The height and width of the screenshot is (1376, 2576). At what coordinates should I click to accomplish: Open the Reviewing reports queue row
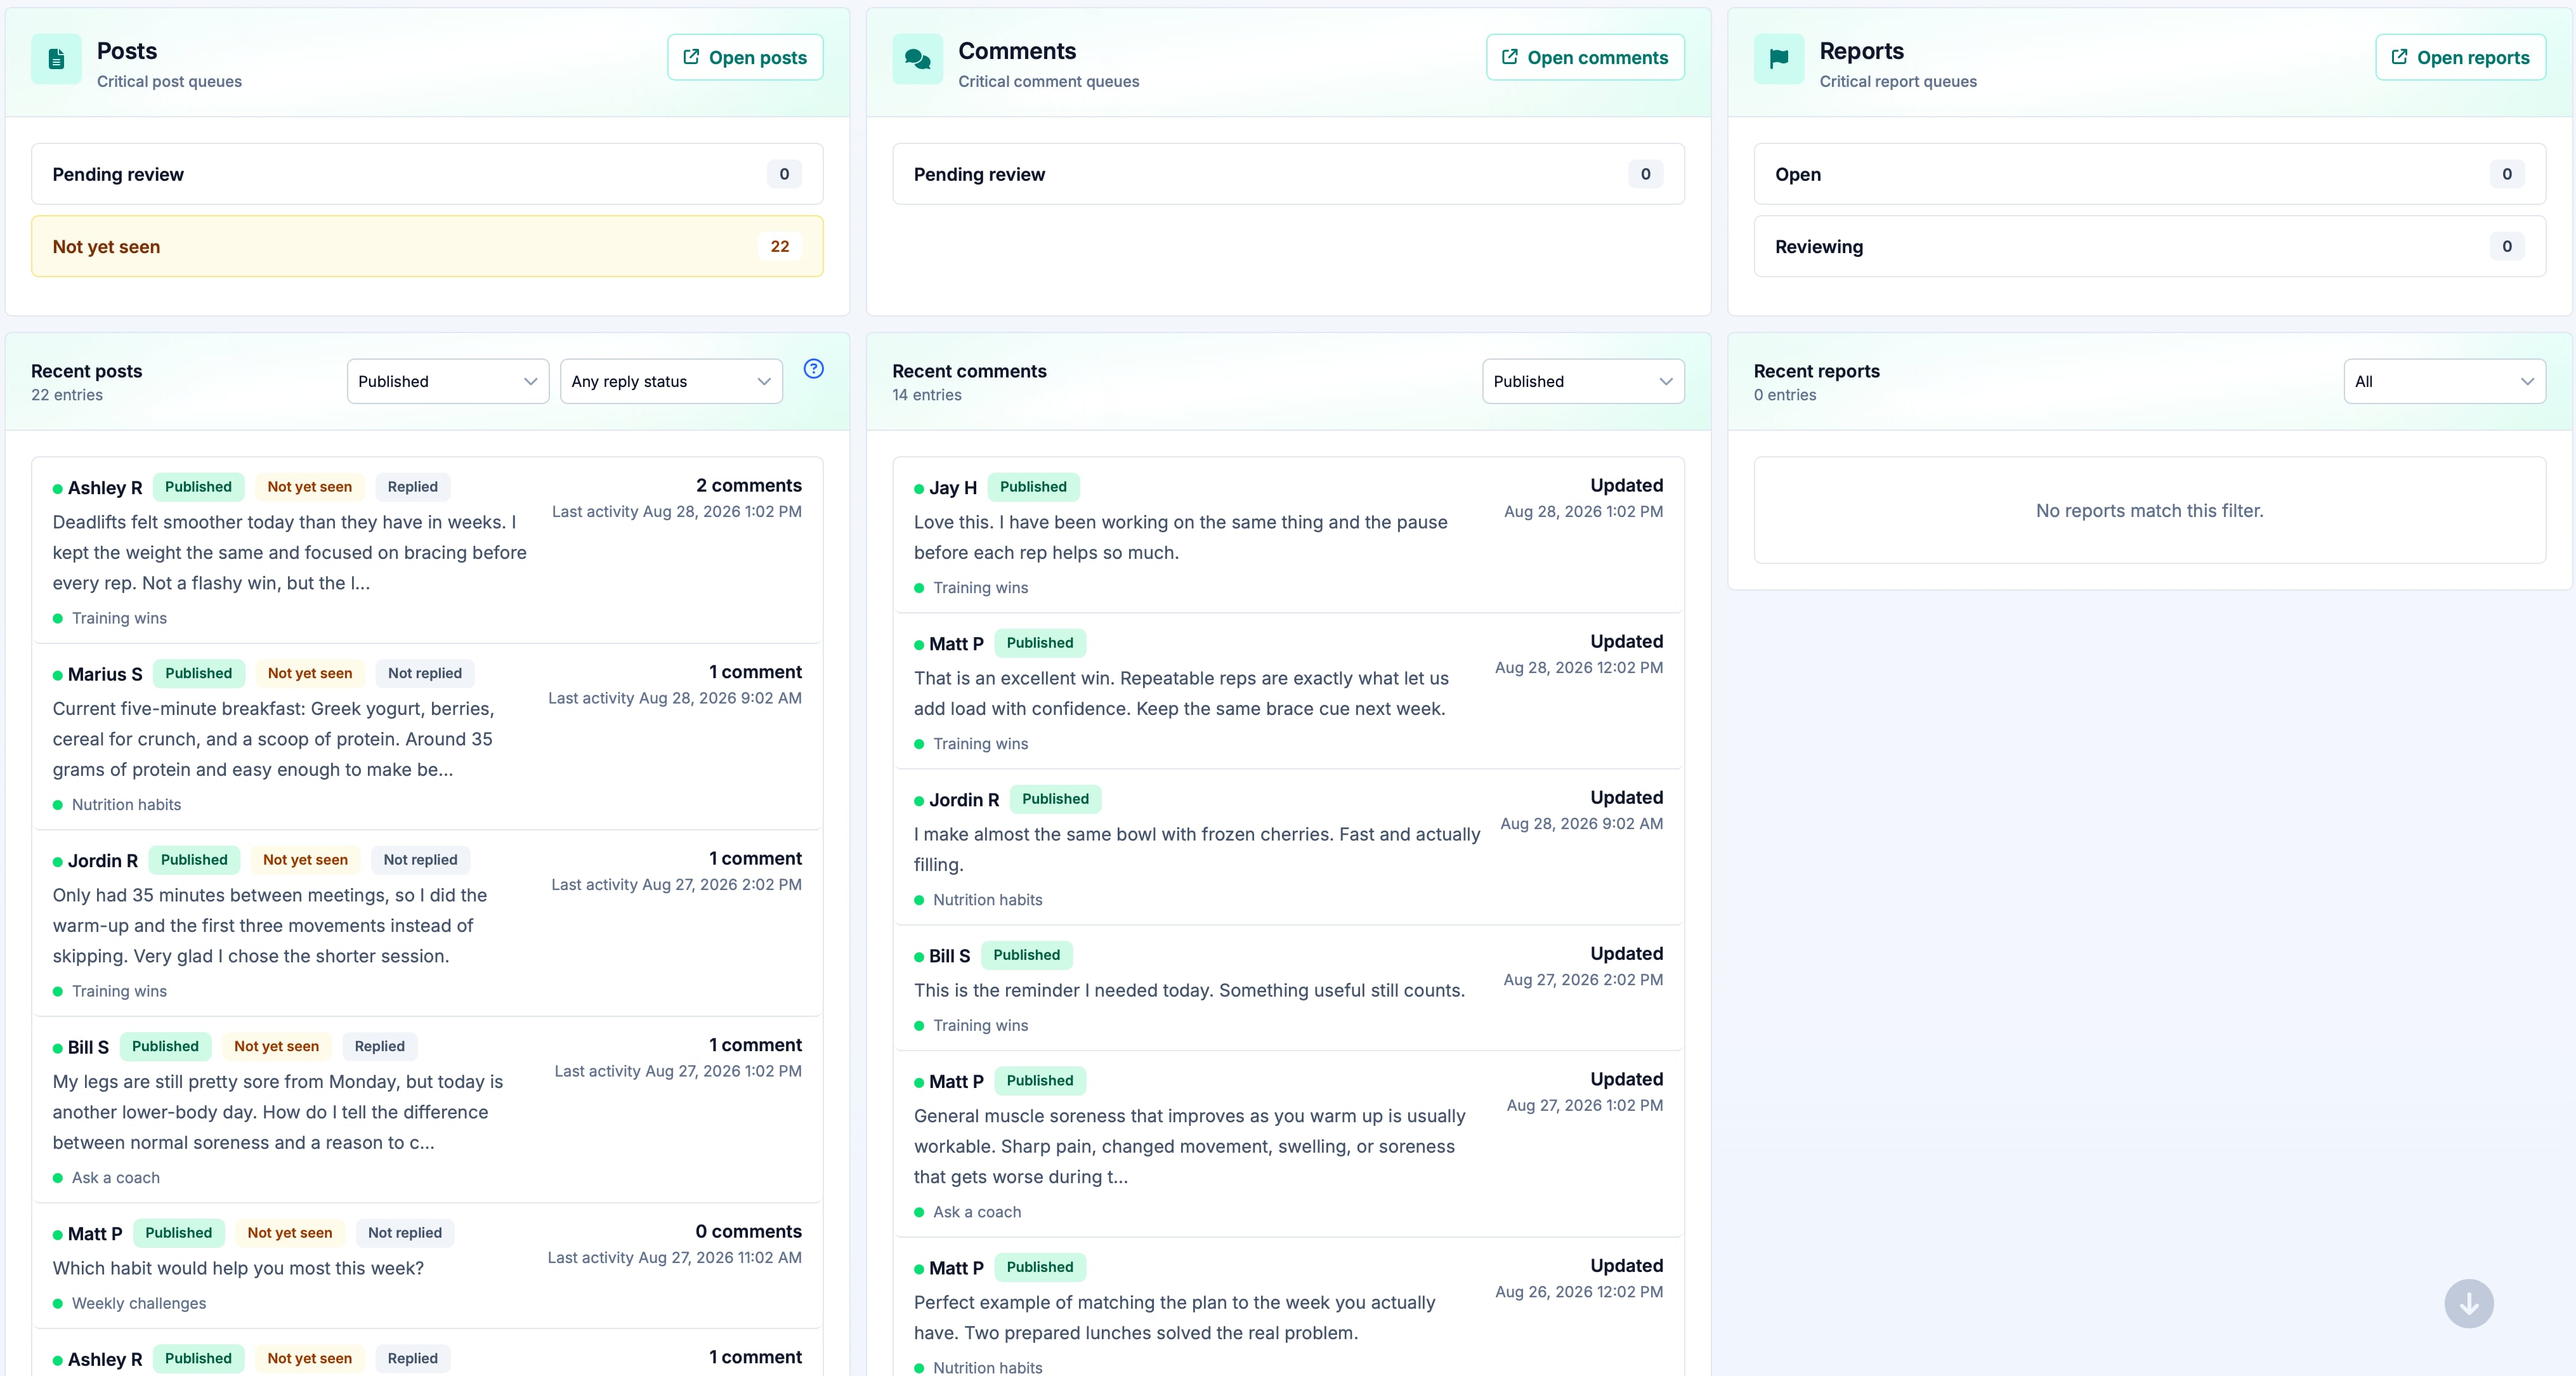[x=2149, y=246]
